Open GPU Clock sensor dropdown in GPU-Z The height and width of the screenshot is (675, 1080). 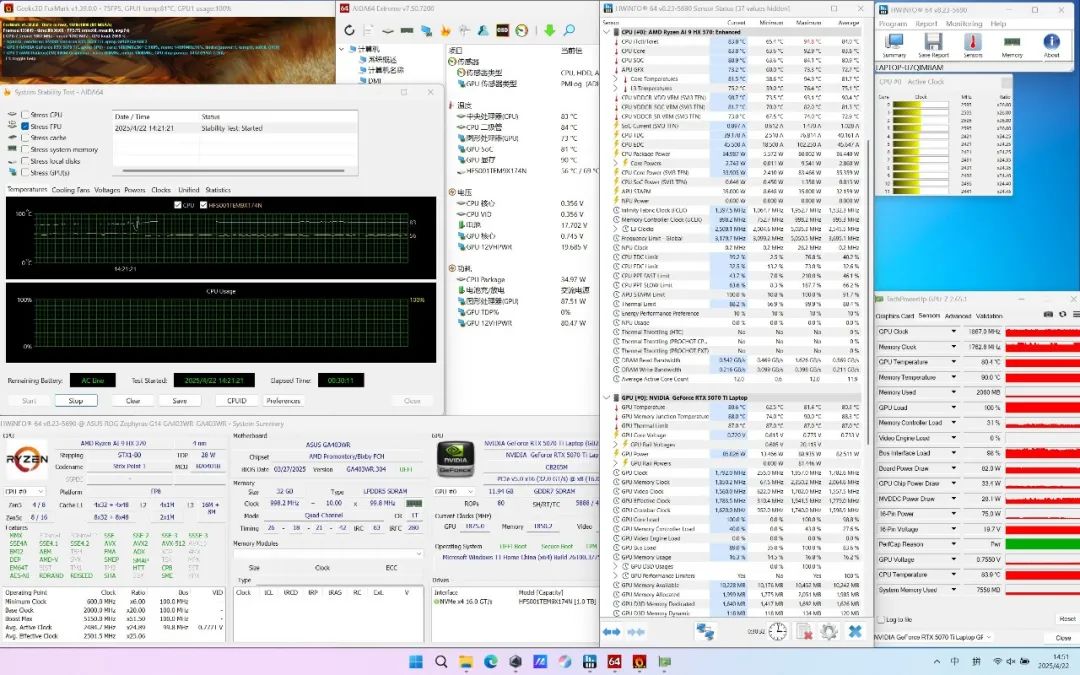tap(954, 331)
